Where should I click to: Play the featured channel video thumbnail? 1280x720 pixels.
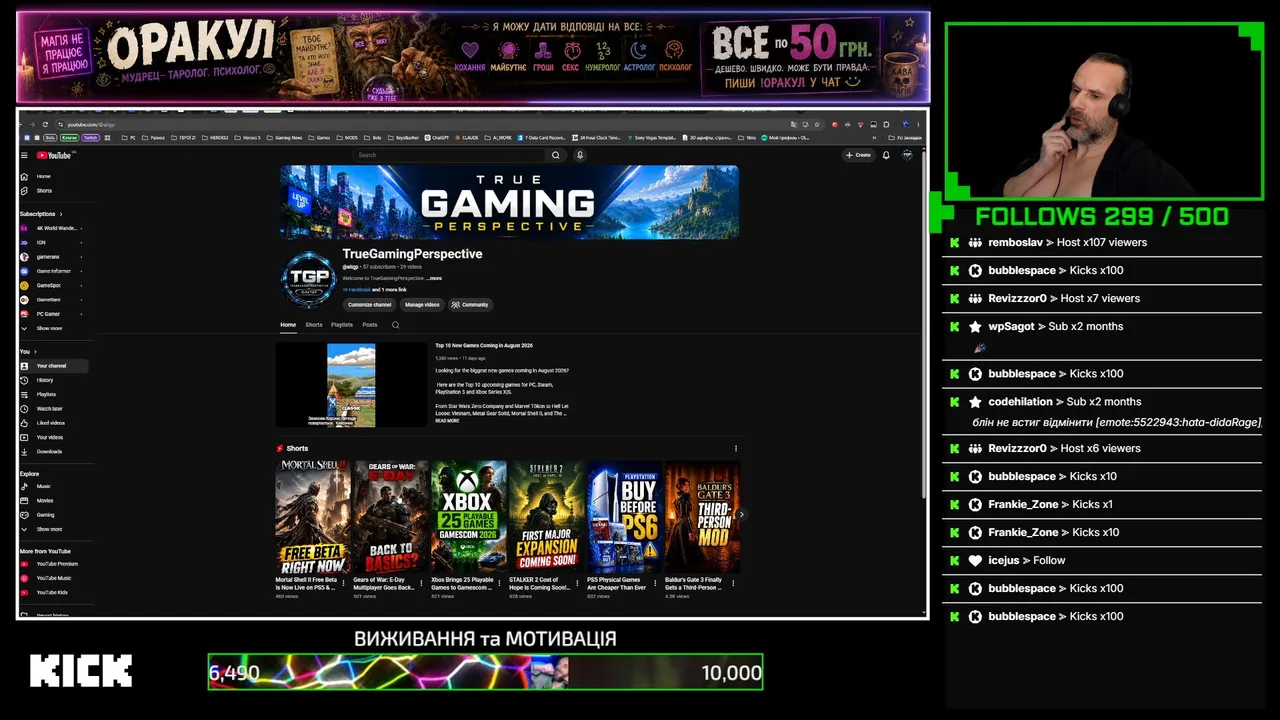pyautogui.click(x=351, y=385)
